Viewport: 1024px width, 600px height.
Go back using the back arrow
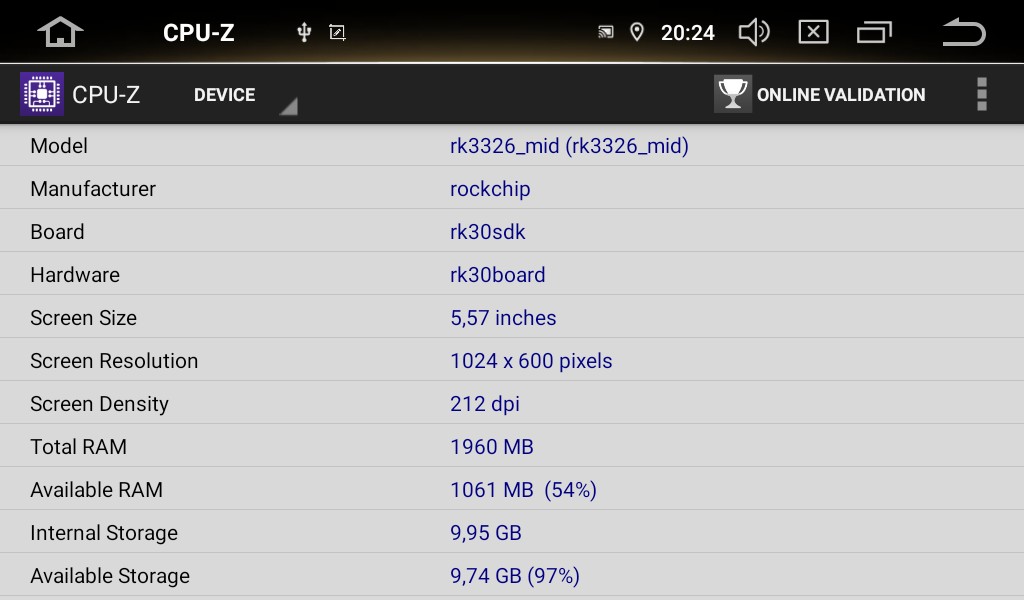pyautogui.click(x=964, y=32)
